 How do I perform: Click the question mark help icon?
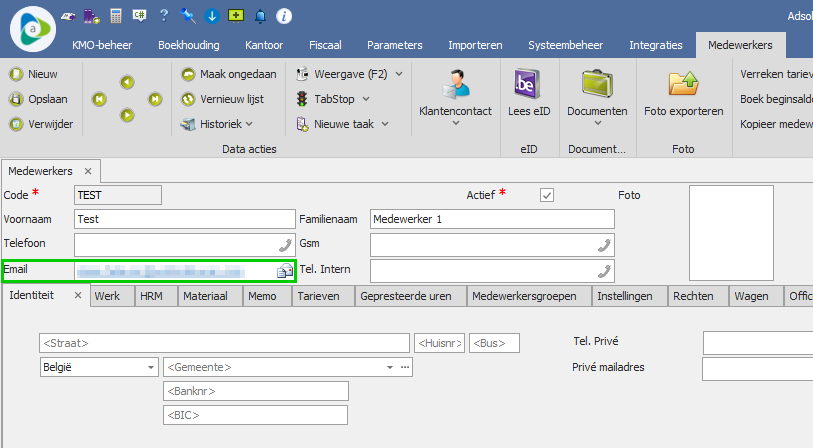[164, 16]
